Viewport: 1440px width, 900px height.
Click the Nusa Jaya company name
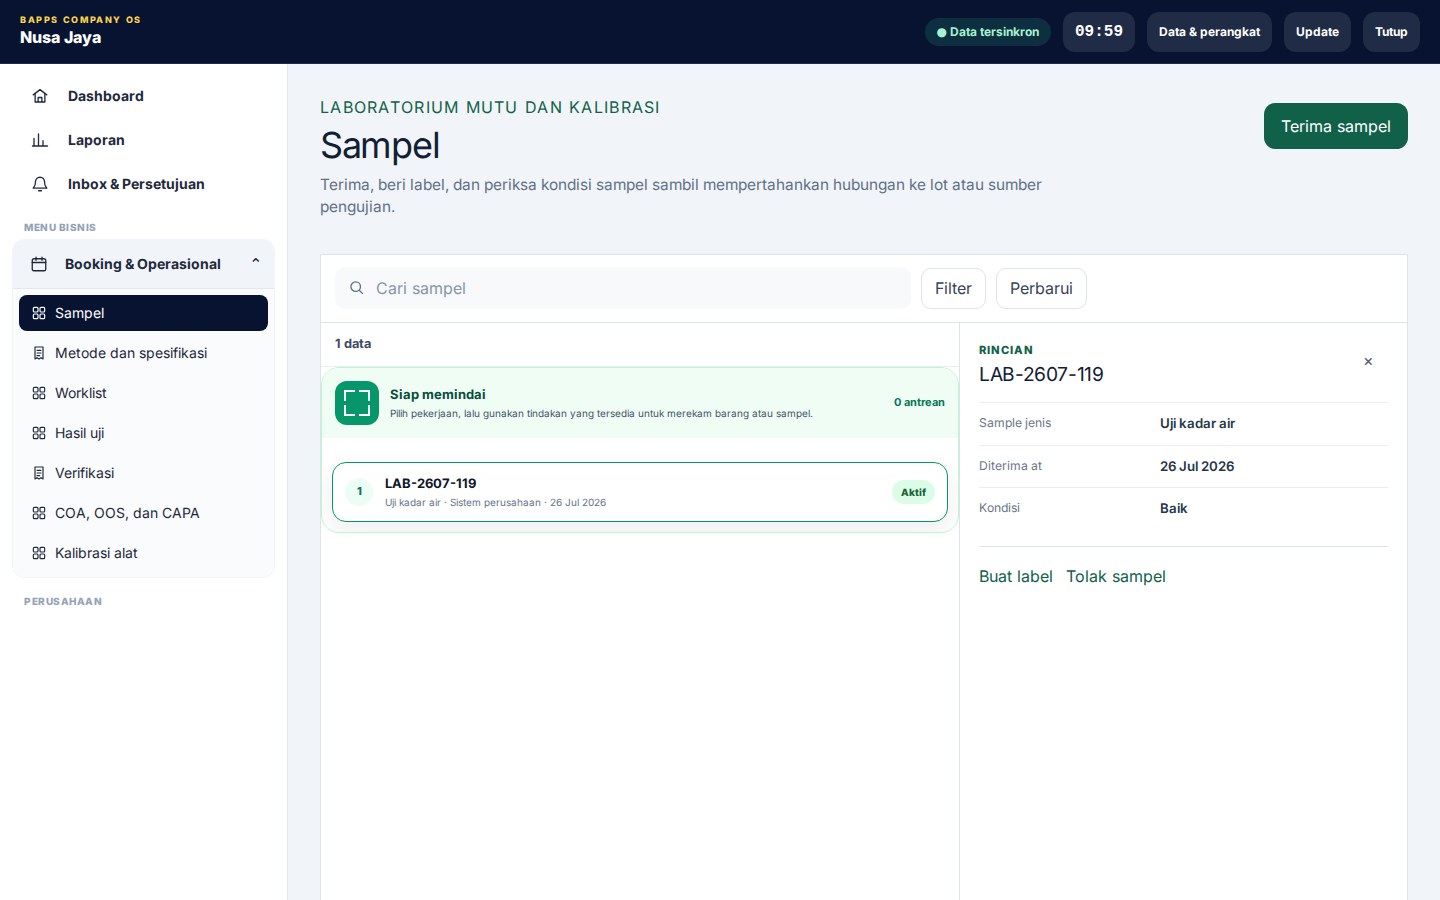pyautogui.click(x=60, y=38)
